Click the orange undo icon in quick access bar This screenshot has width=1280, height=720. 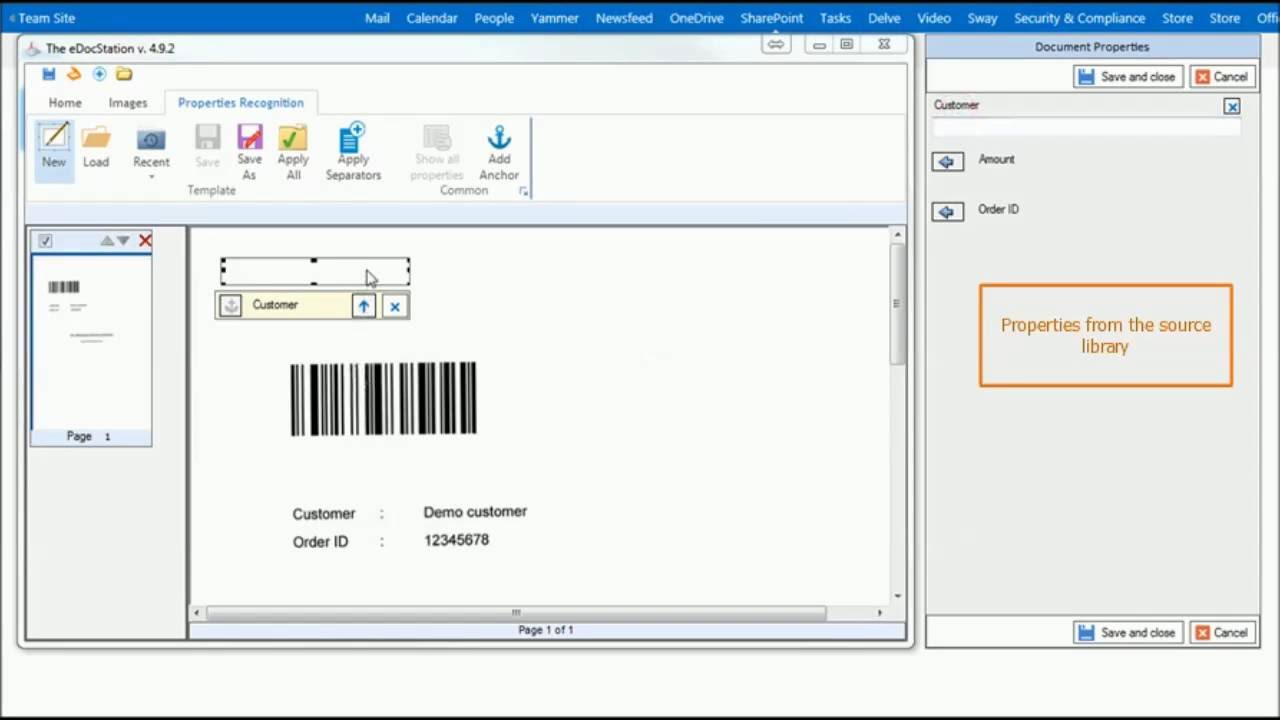coord(74,74)
